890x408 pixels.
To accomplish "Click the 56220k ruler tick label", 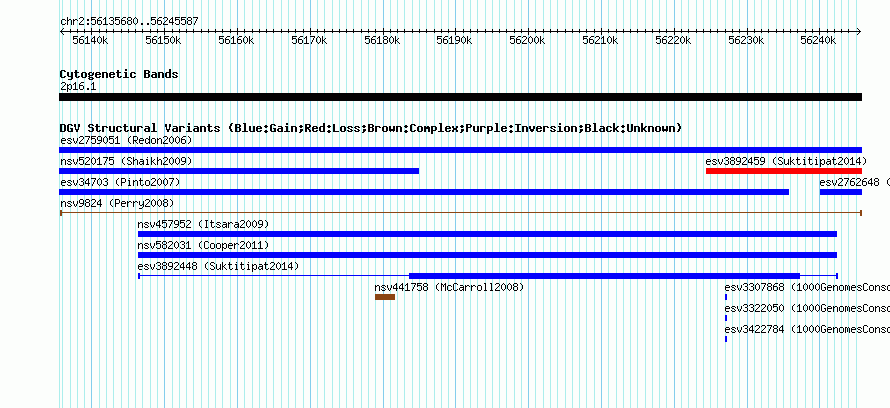I will coord(673,41).
